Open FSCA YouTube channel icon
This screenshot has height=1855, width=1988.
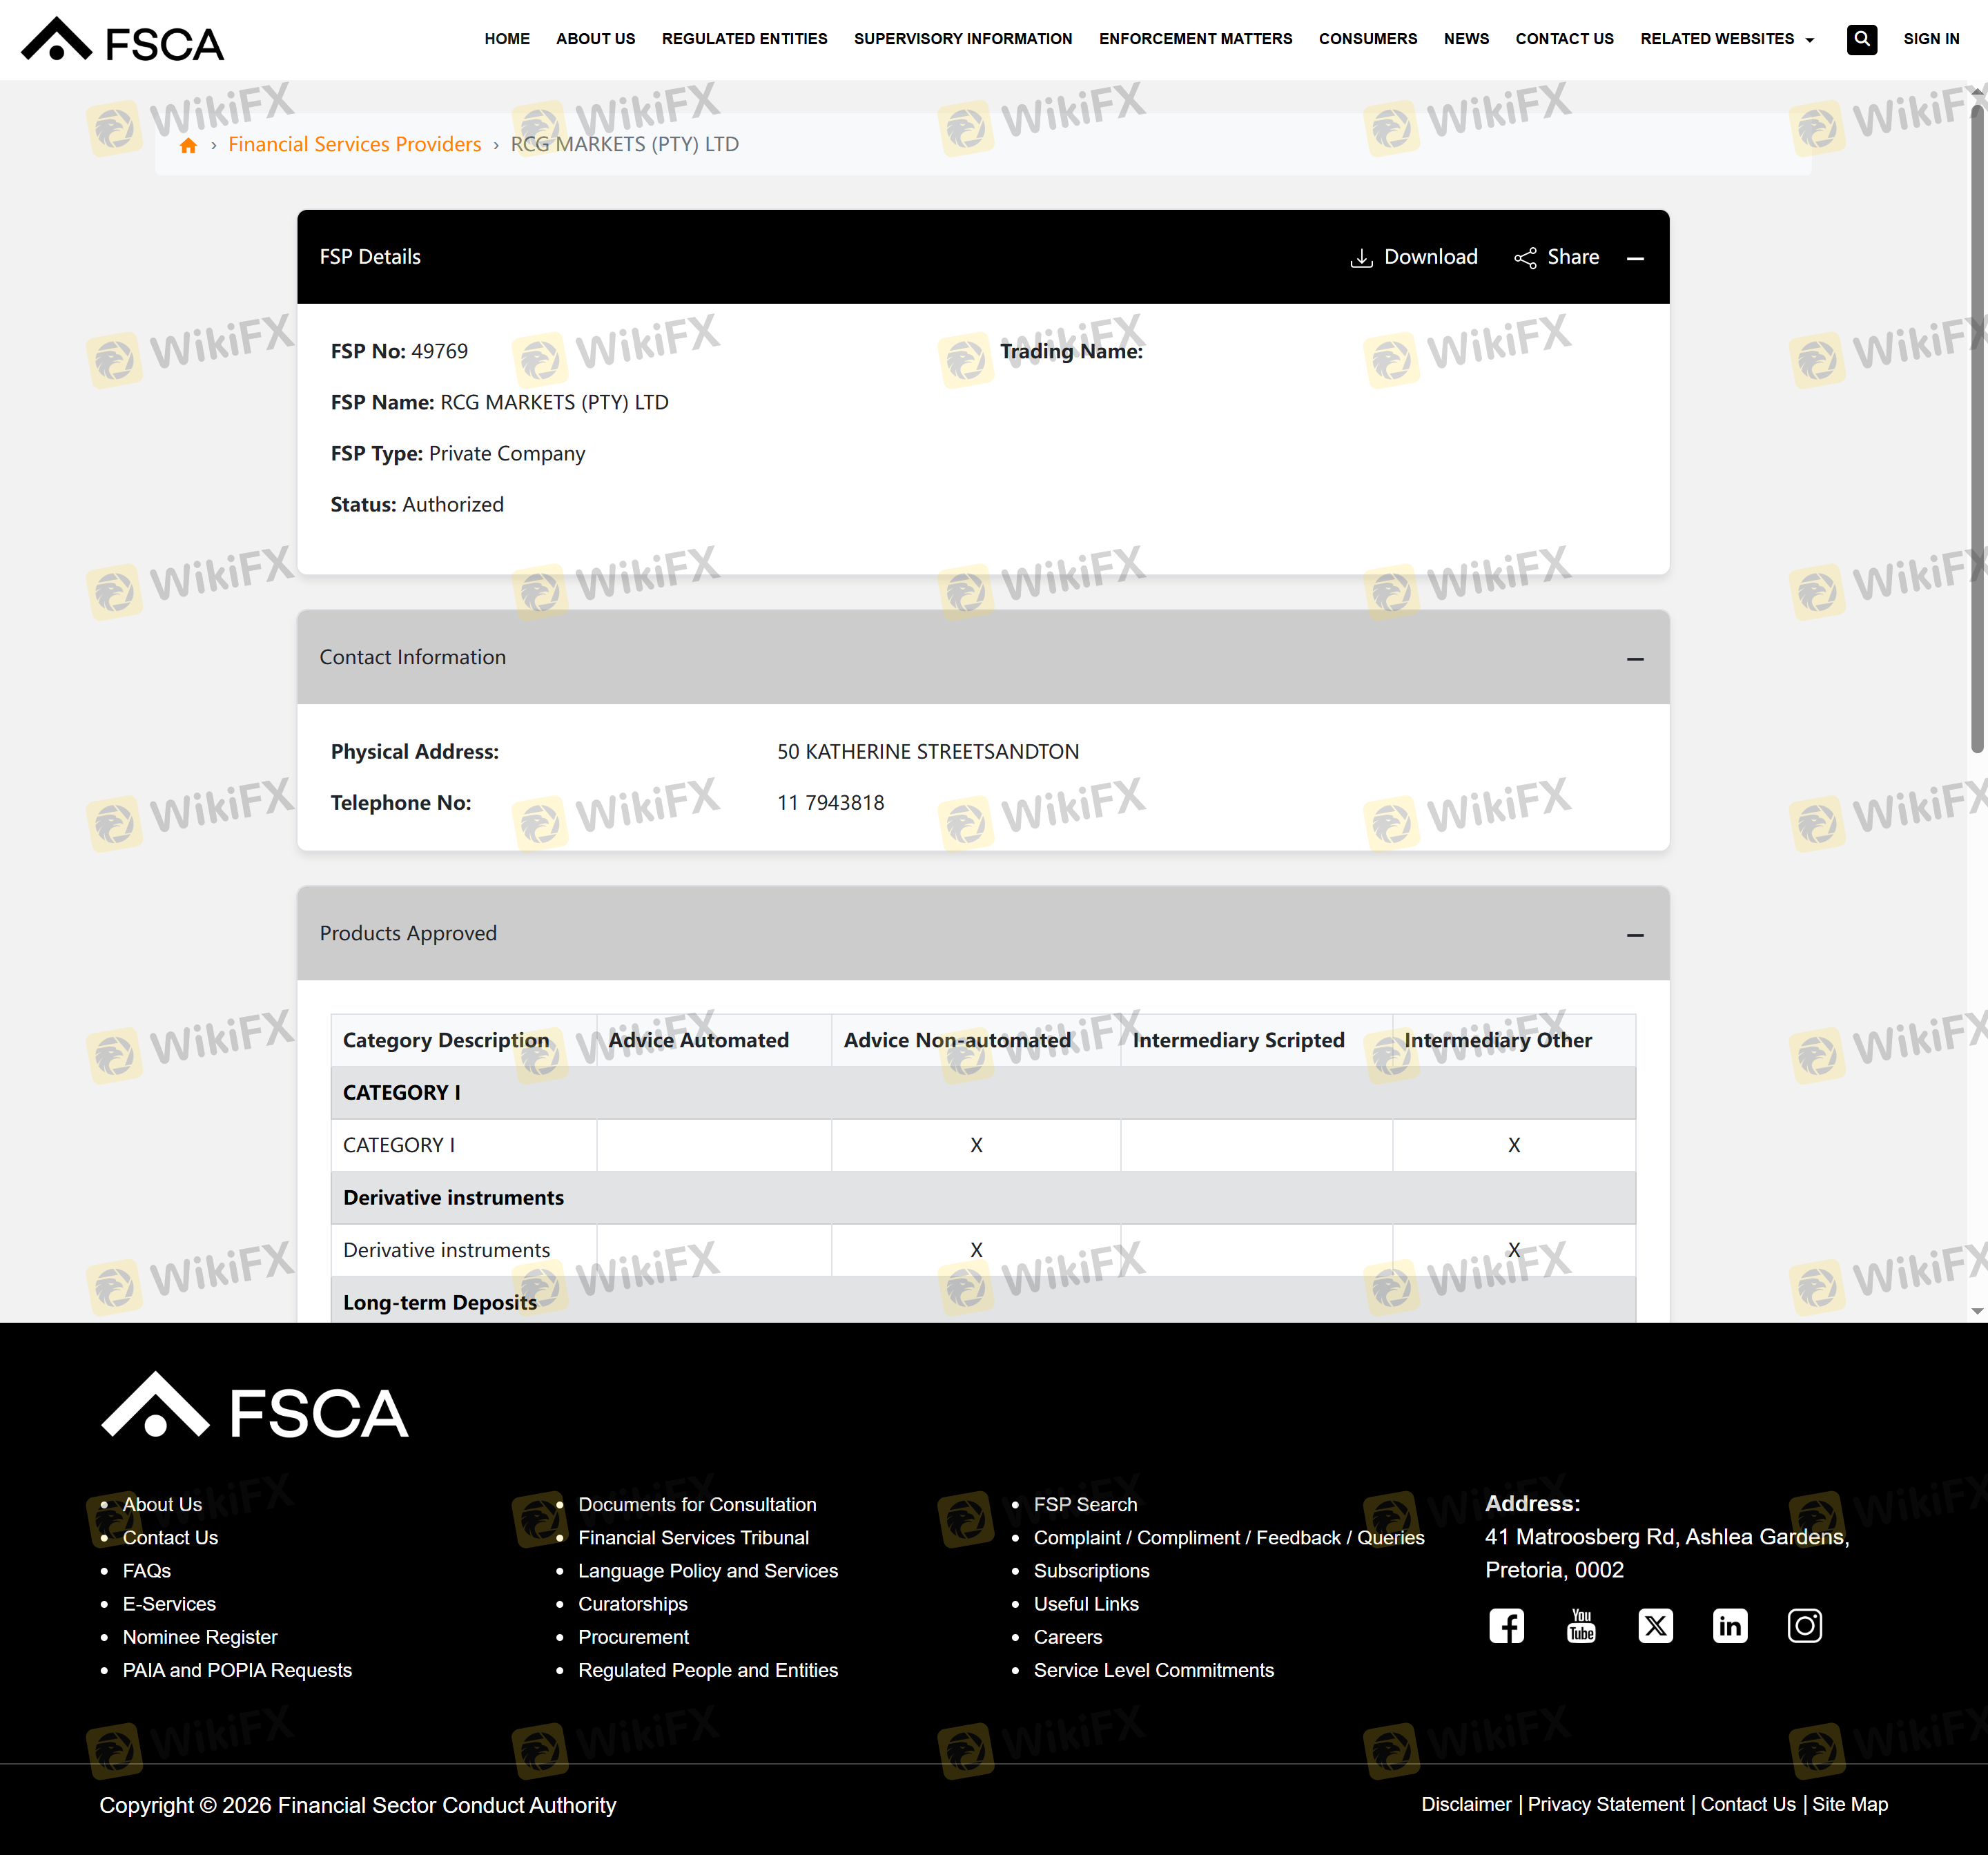pos(1580,1625)
